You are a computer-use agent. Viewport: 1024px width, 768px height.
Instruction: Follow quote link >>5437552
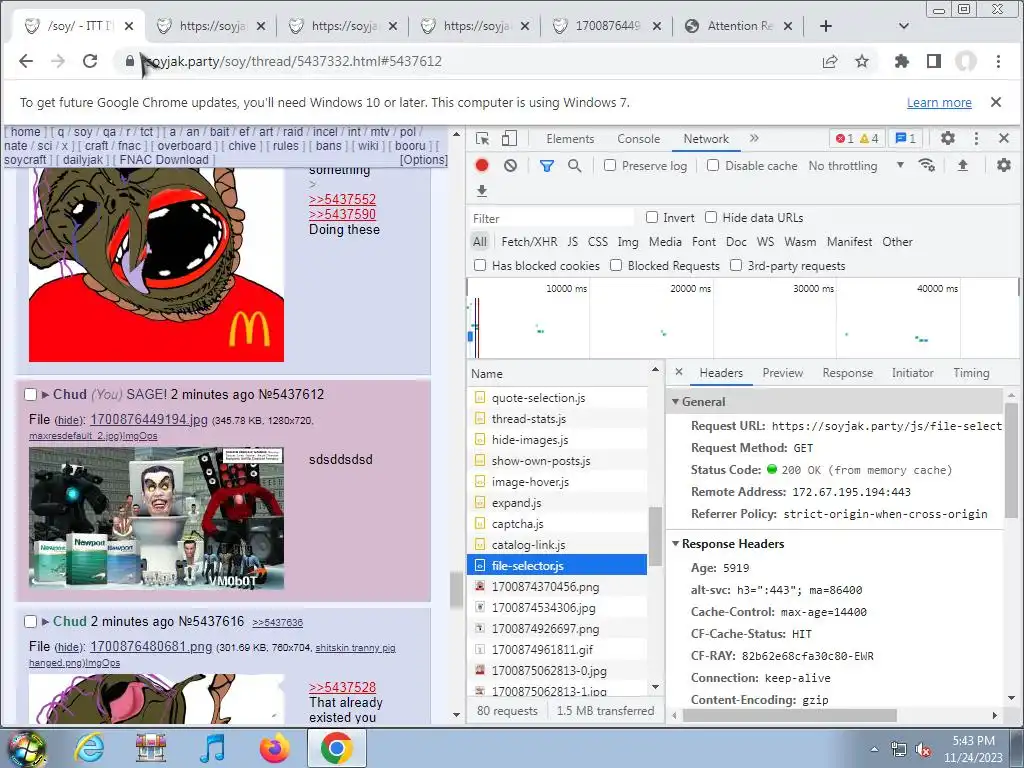tap(342, 199)
